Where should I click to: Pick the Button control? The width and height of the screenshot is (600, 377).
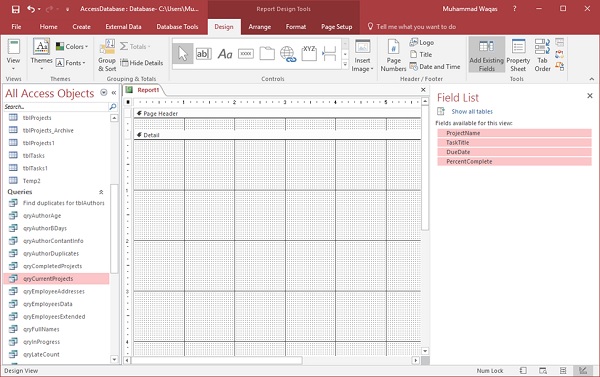pyautogui.click(x=246, y=54)
